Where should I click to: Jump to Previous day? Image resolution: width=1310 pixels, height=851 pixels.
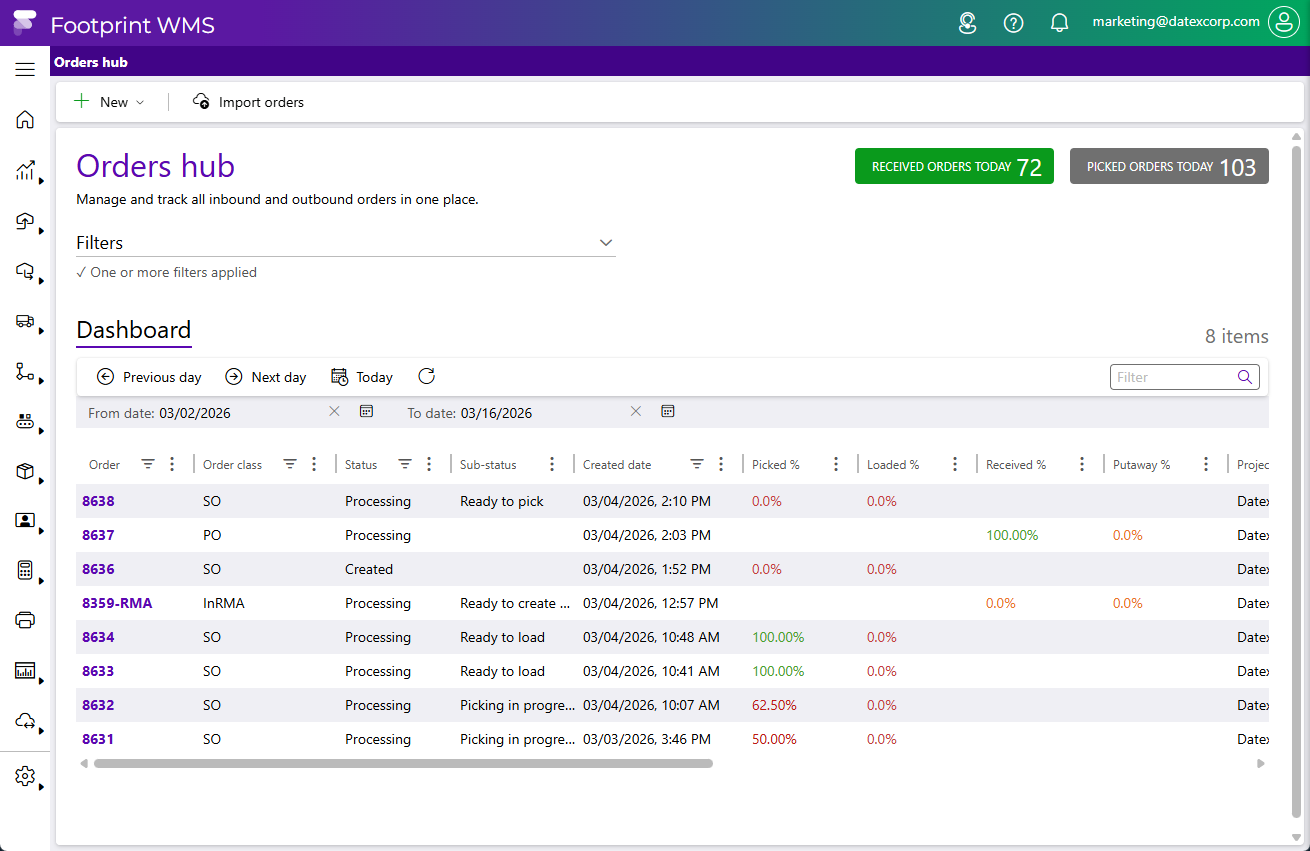point(149,377)
